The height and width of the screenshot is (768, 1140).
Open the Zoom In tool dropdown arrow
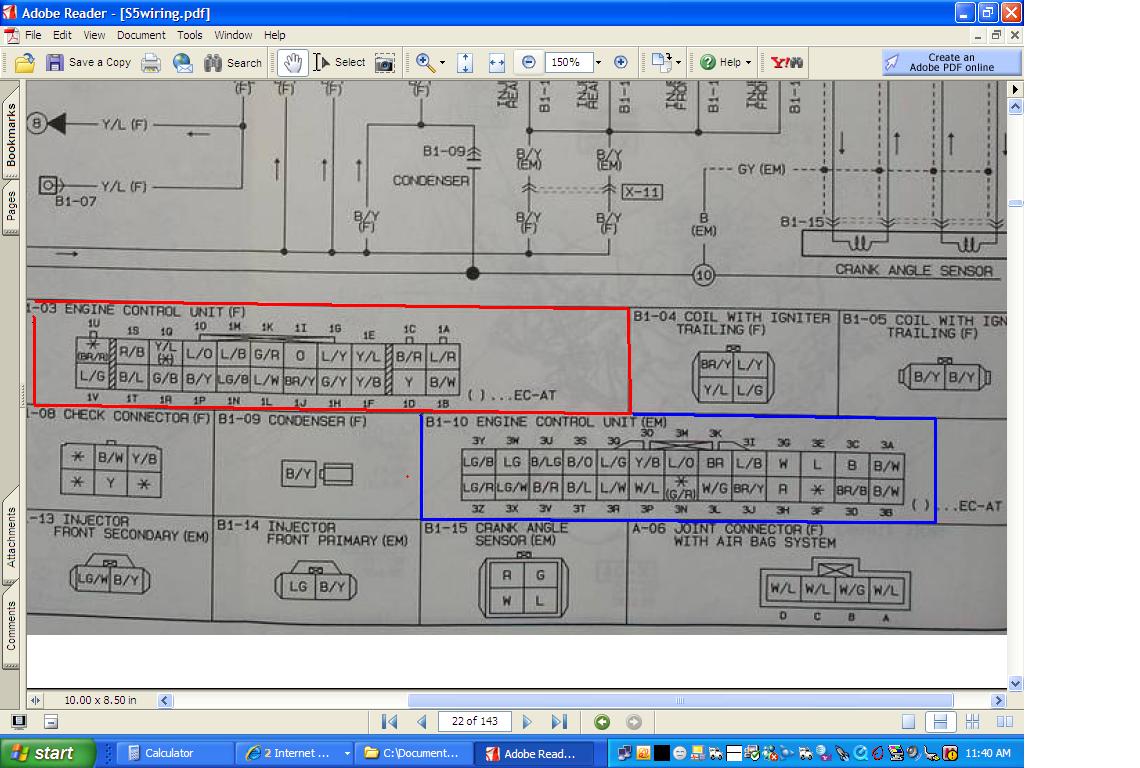tap(442, 62)
